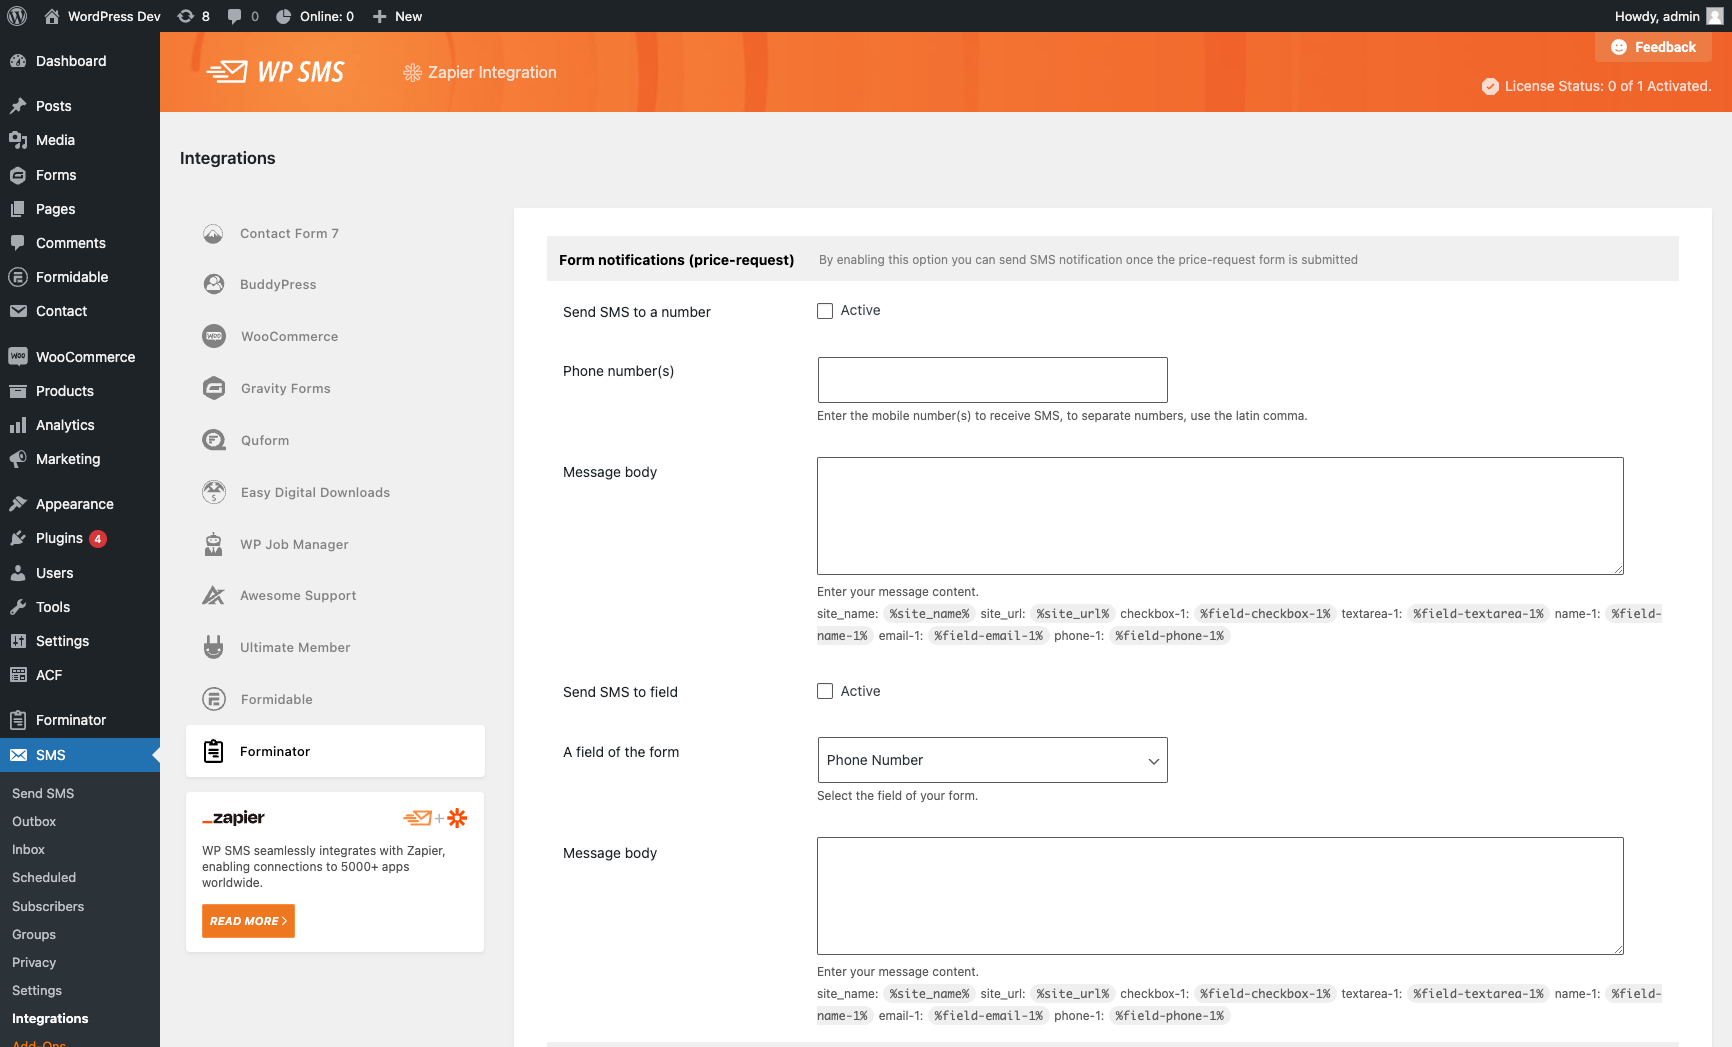Open the Privacy submenu
Image resolution: width=1732 pixels, height=1047 pixels.
click(34, 962)
